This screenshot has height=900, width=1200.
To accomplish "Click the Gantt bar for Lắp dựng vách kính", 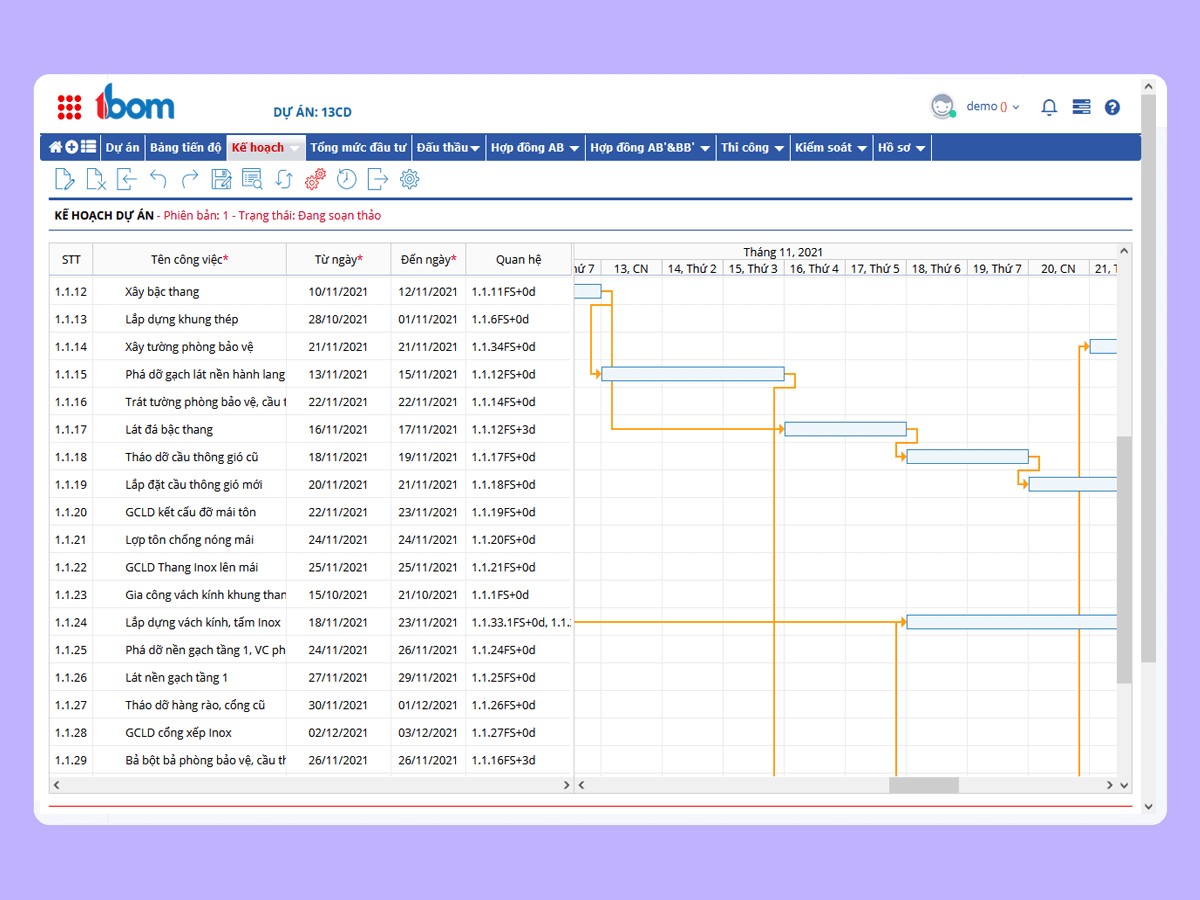I will [1011, 622].
